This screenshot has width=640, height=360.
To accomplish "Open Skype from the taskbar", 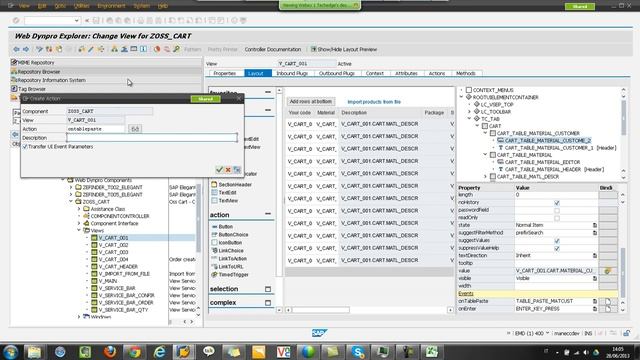I will pyautogui.click(x=358, y=351).
